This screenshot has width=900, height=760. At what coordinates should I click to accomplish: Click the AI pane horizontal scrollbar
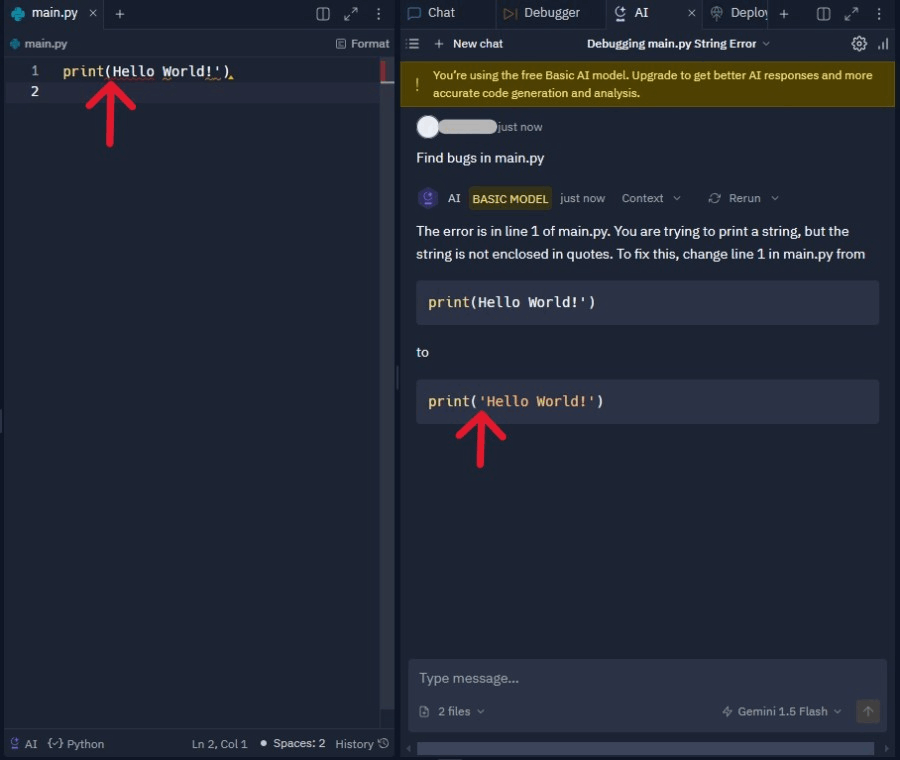tap(645, 749)
